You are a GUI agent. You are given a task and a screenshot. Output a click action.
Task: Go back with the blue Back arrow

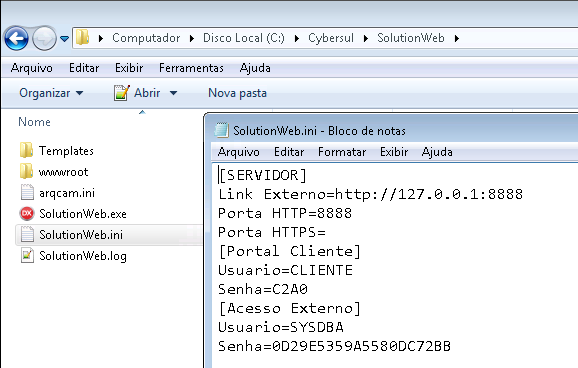(16, 38)
